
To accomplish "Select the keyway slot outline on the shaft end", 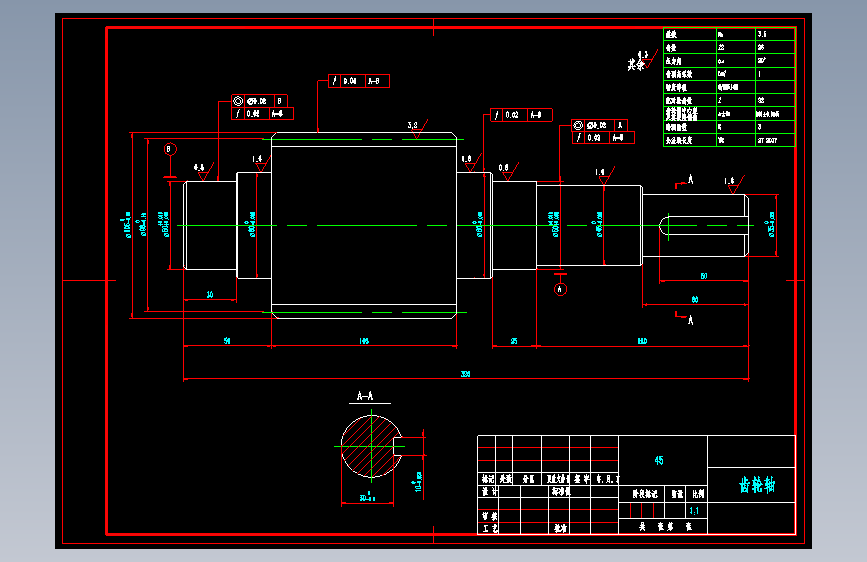I will tap(703, 226).
